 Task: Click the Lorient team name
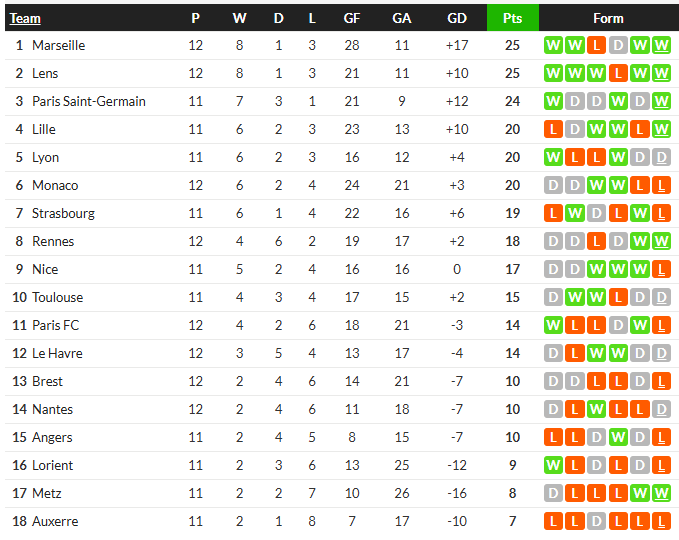[x=52, y=466]
